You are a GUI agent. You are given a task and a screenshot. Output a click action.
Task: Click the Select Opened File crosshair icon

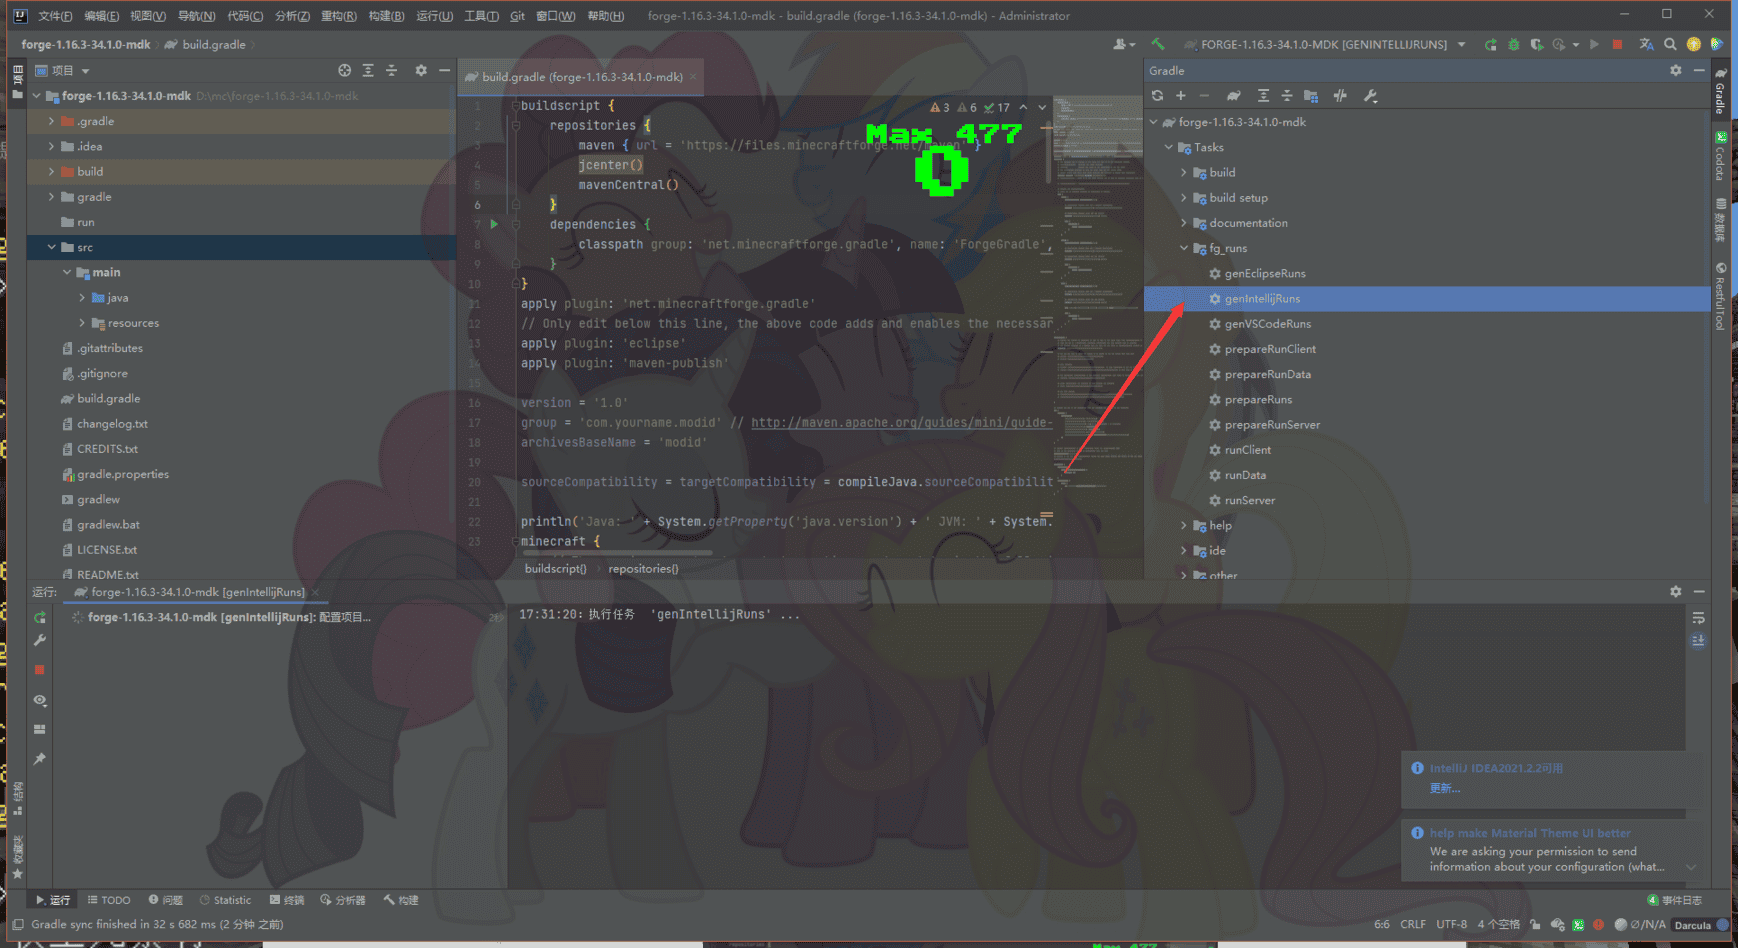(344, 71)
